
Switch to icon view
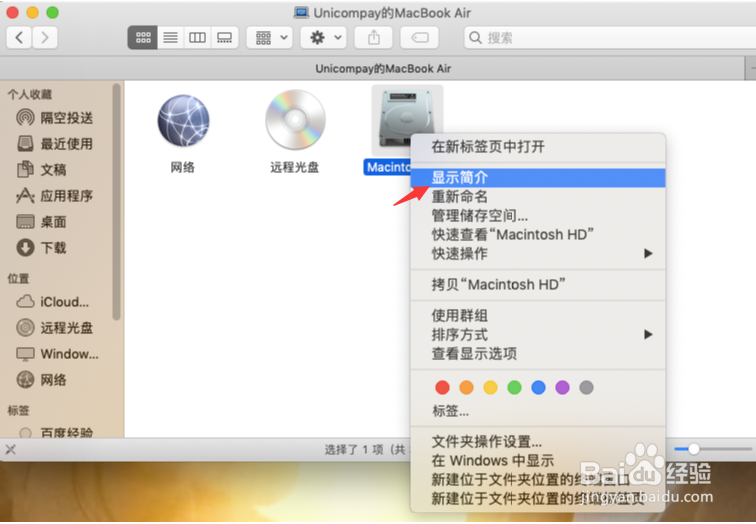pos(143,38)
